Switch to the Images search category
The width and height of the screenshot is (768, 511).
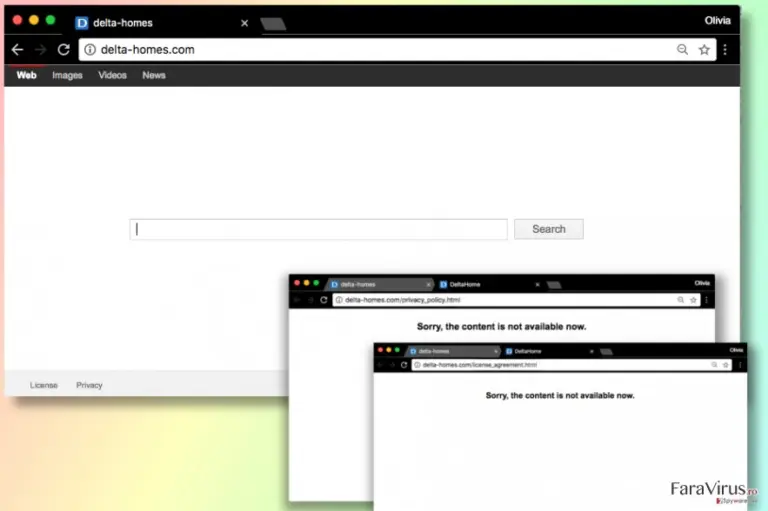[x=67, y=75]
